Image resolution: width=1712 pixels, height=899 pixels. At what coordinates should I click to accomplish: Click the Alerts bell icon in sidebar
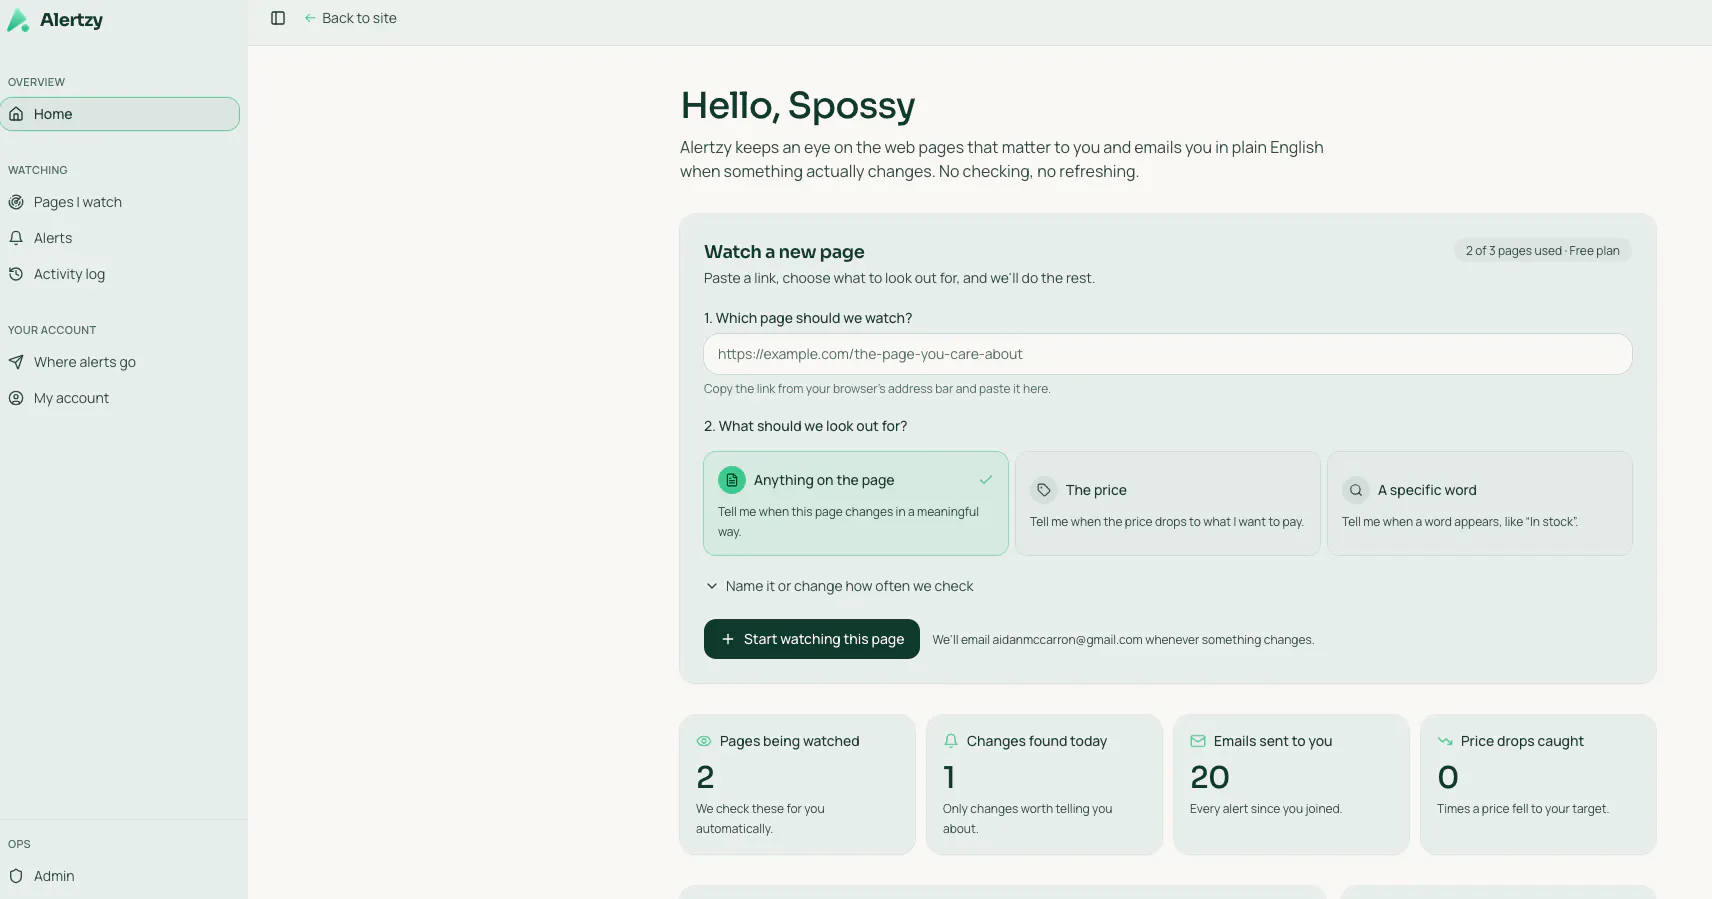(x=16, y=238)
